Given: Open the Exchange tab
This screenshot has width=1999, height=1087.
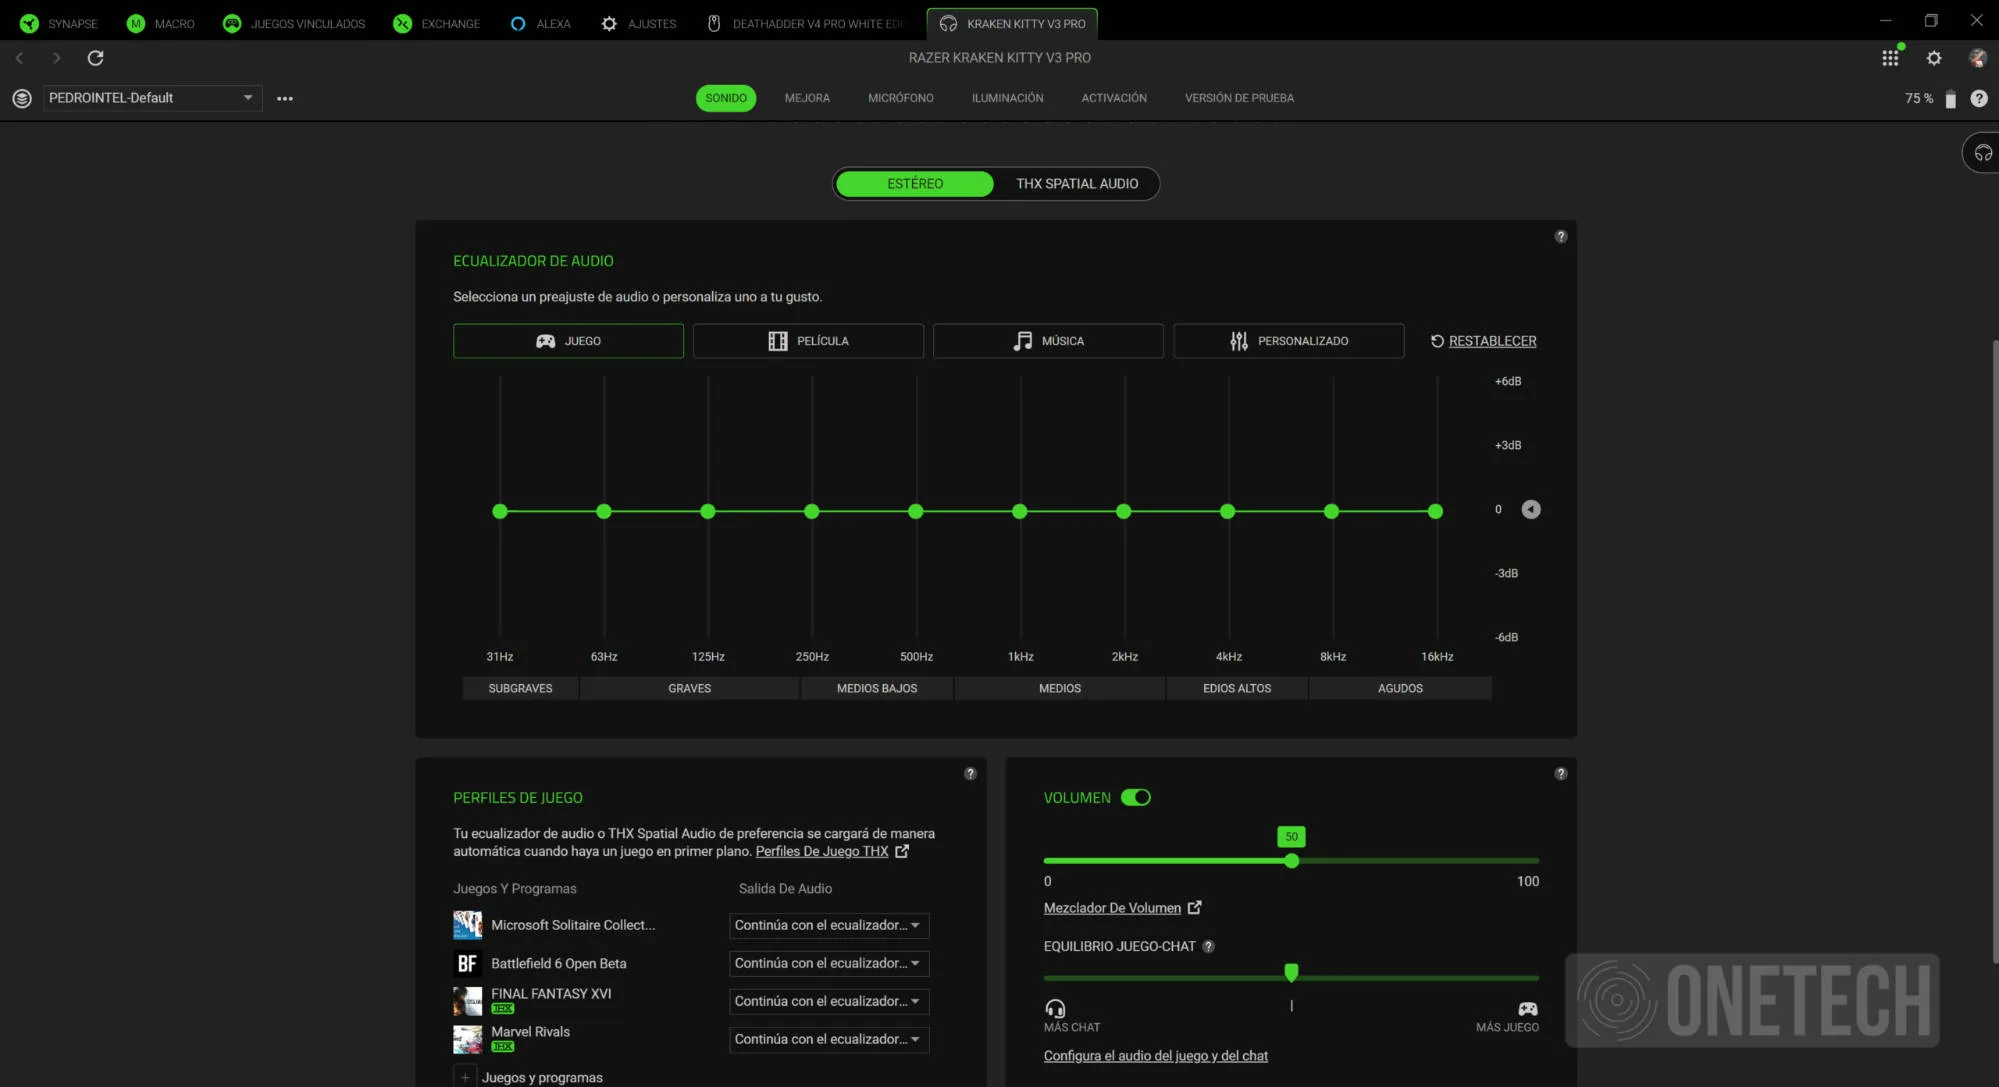Looking at the screenshot, I should click(x=437, y=23).
